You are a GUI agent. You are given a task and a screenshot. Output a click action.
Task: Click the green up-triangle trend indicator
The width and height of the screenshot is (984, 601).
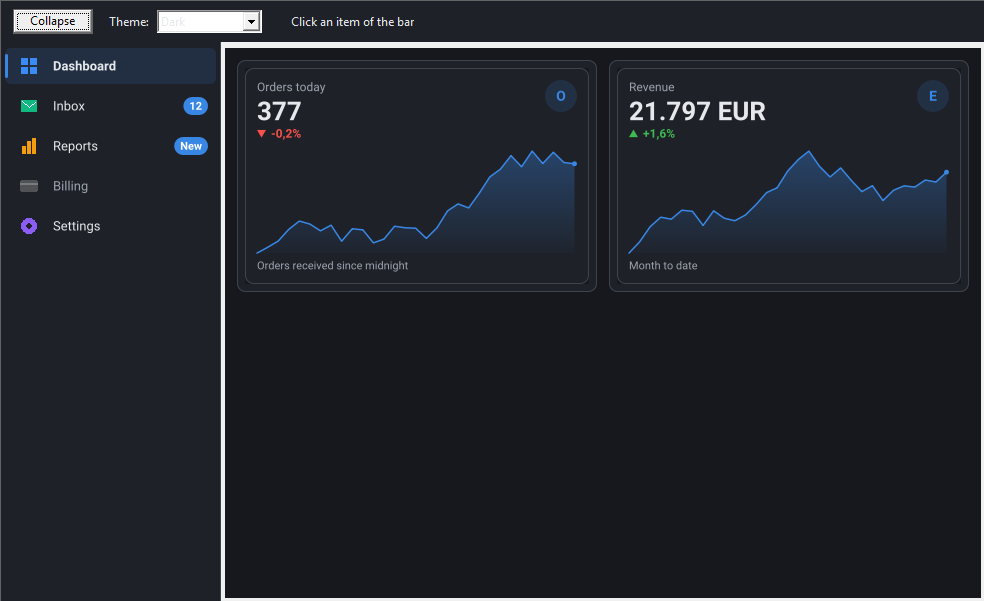coord(633,134)
